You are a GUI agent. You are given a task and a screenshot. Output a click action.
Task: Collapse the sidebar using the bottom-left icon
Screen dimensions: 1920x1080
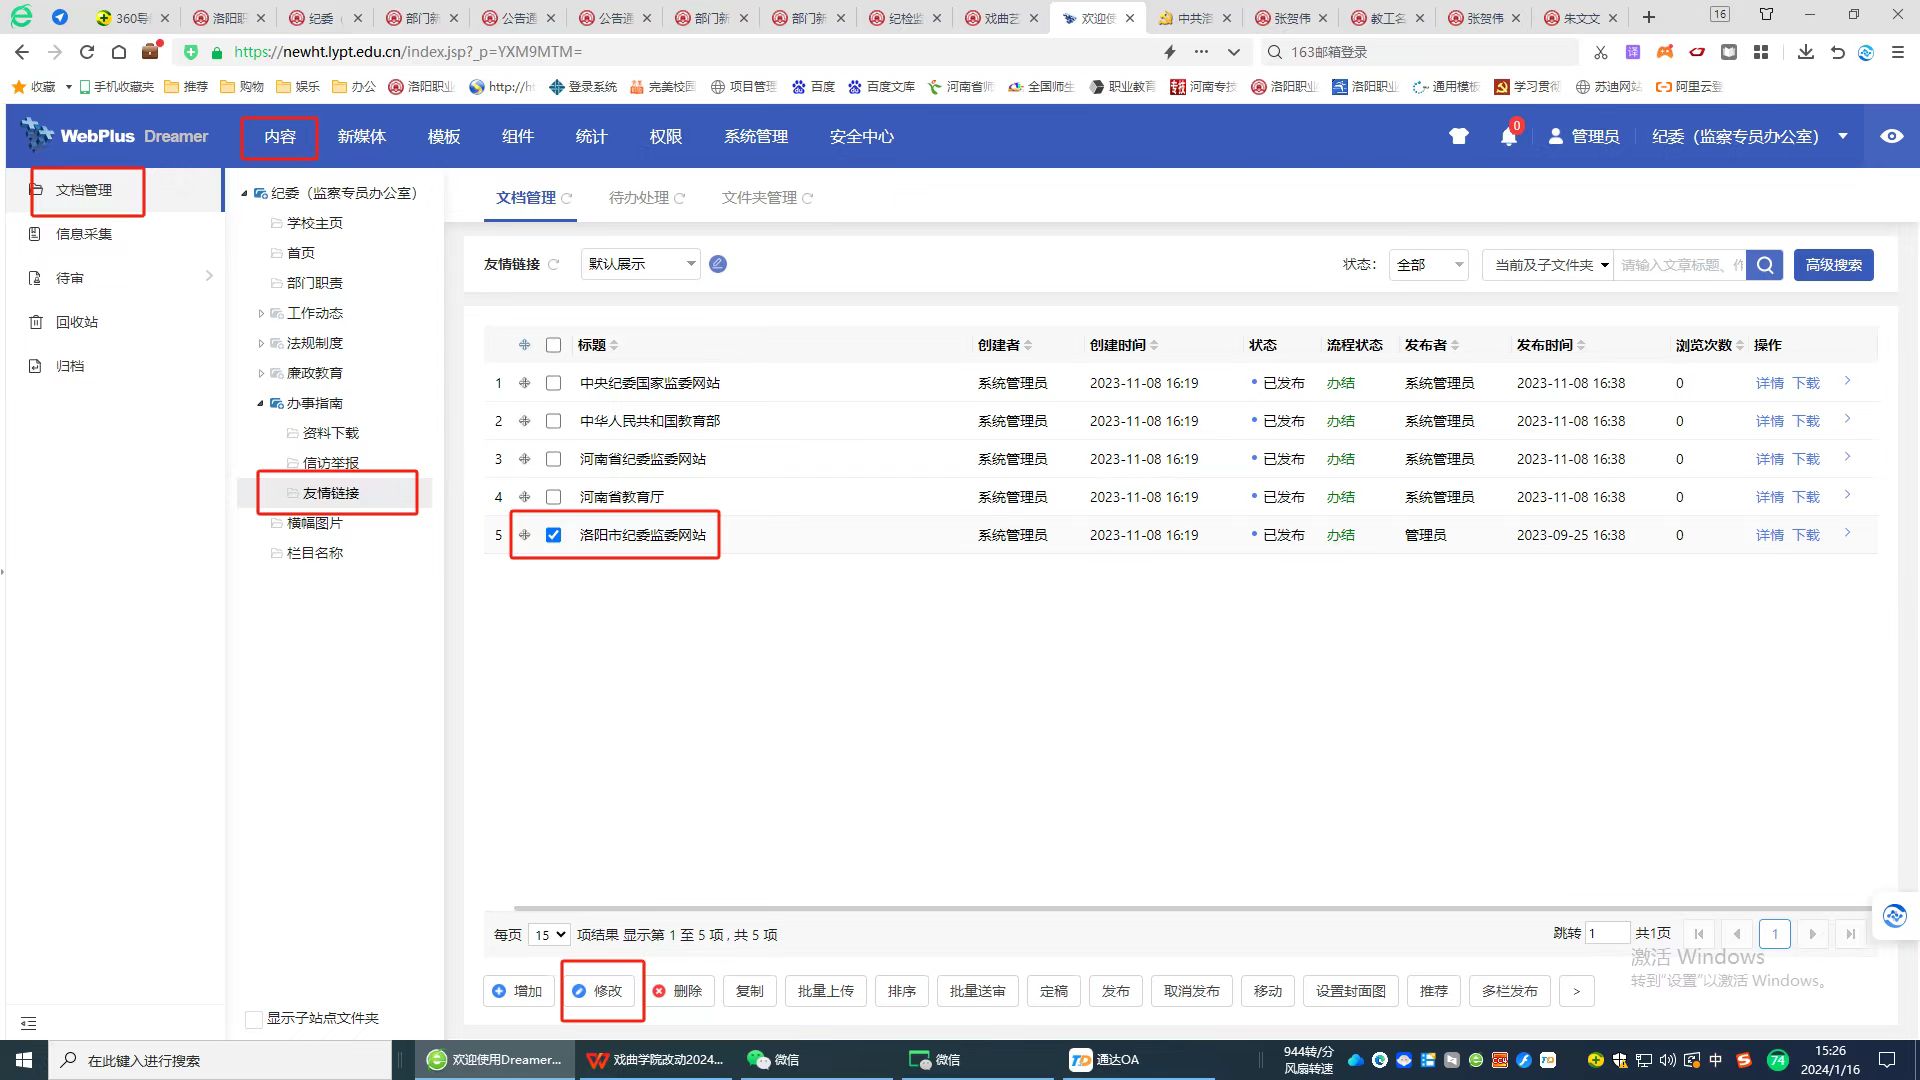28,1023
